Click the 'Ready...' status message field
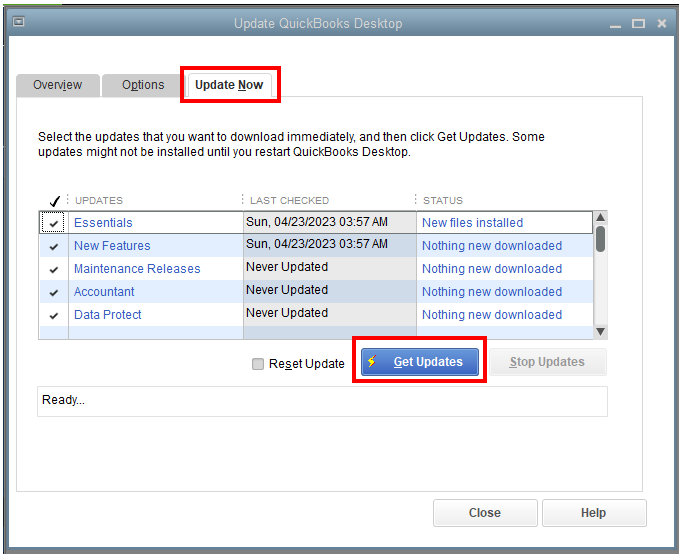The width and height of the screenshot is (680, 556). click(x=322, y=401)
